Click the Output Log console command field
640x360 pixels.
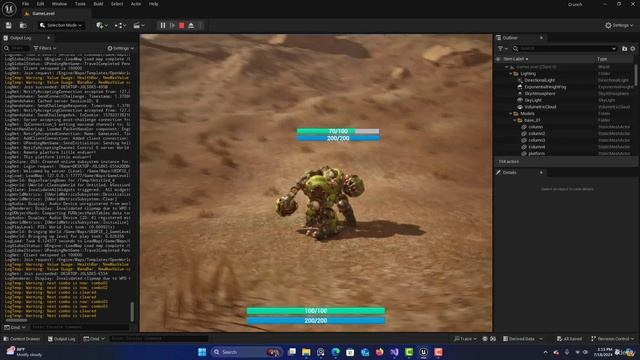(x=80, y=327)
